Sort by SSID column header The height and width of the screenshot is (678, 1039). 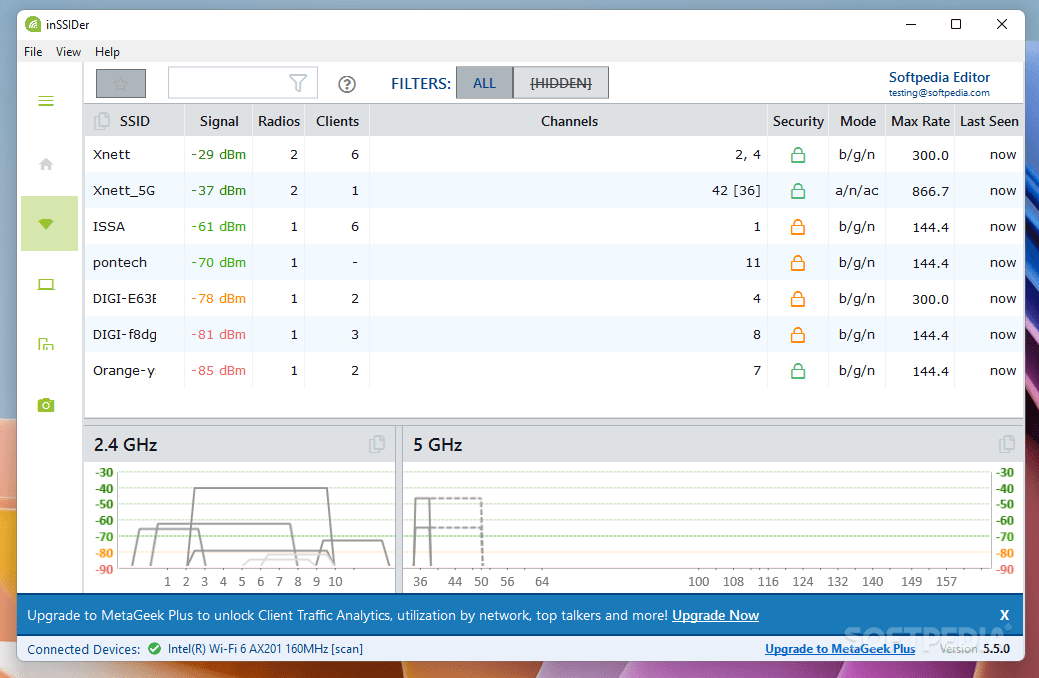(135, 121)
